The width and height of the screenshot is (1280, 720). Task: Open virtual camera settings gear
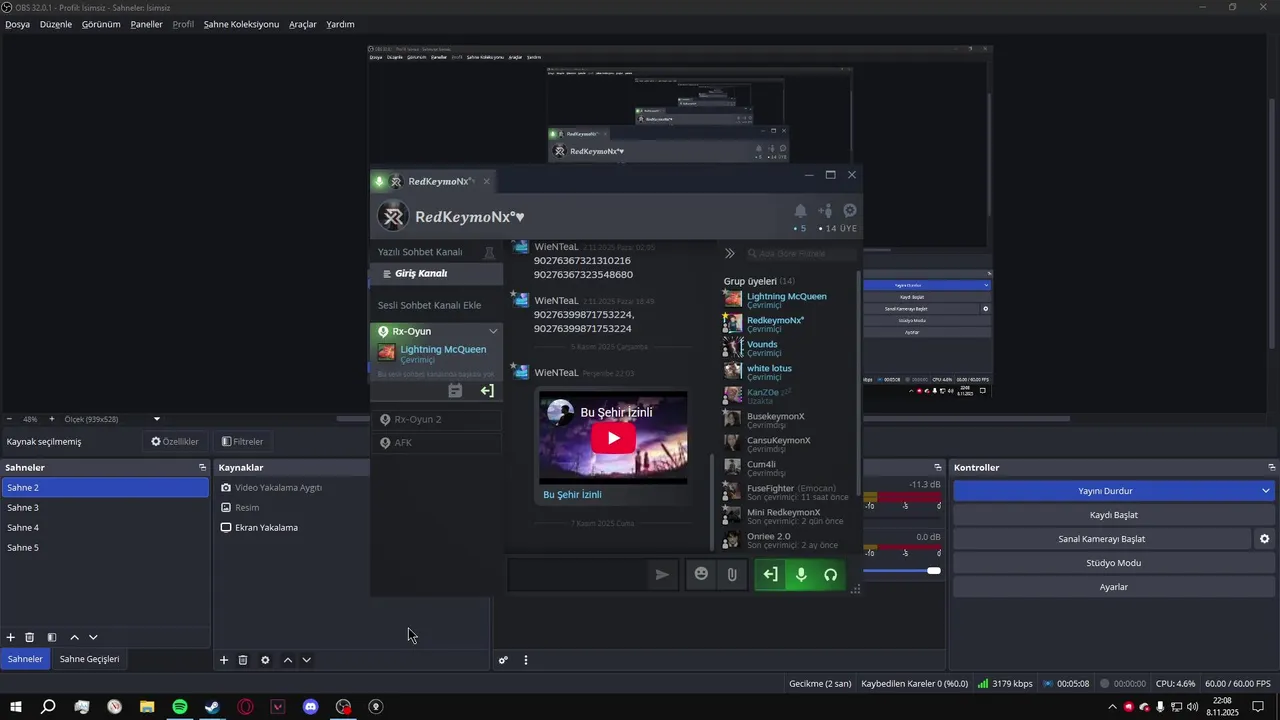[x=1264, y=539]
